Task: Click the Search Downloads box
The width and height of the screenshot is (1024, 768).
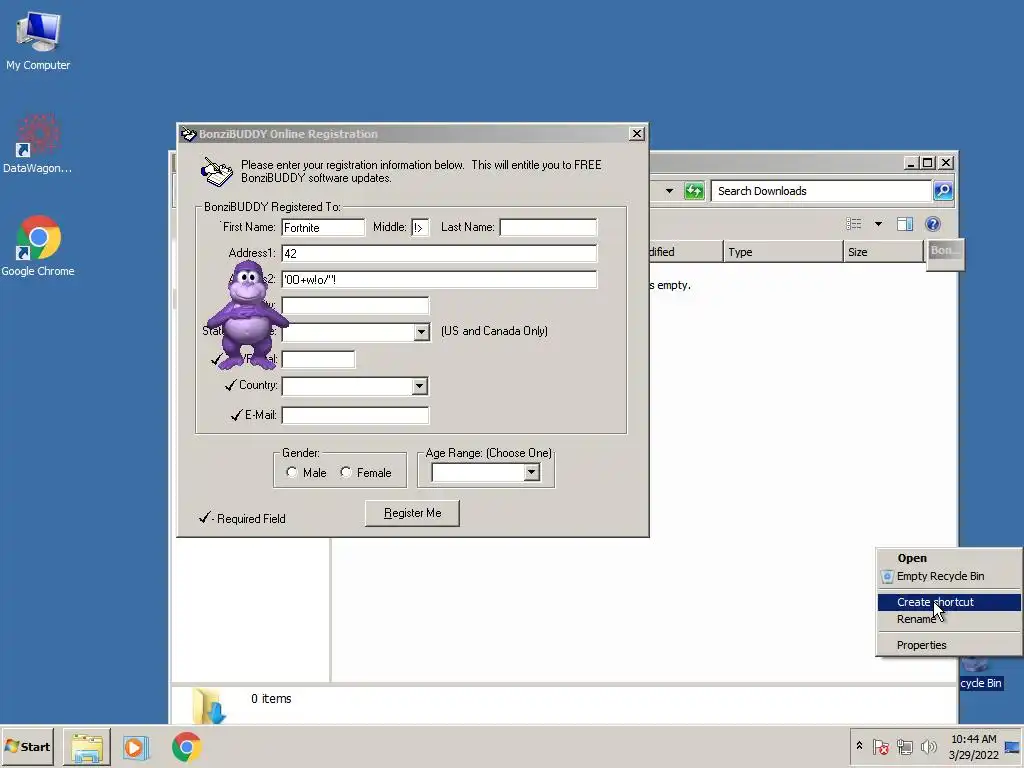Action: (x=821, y=191)
